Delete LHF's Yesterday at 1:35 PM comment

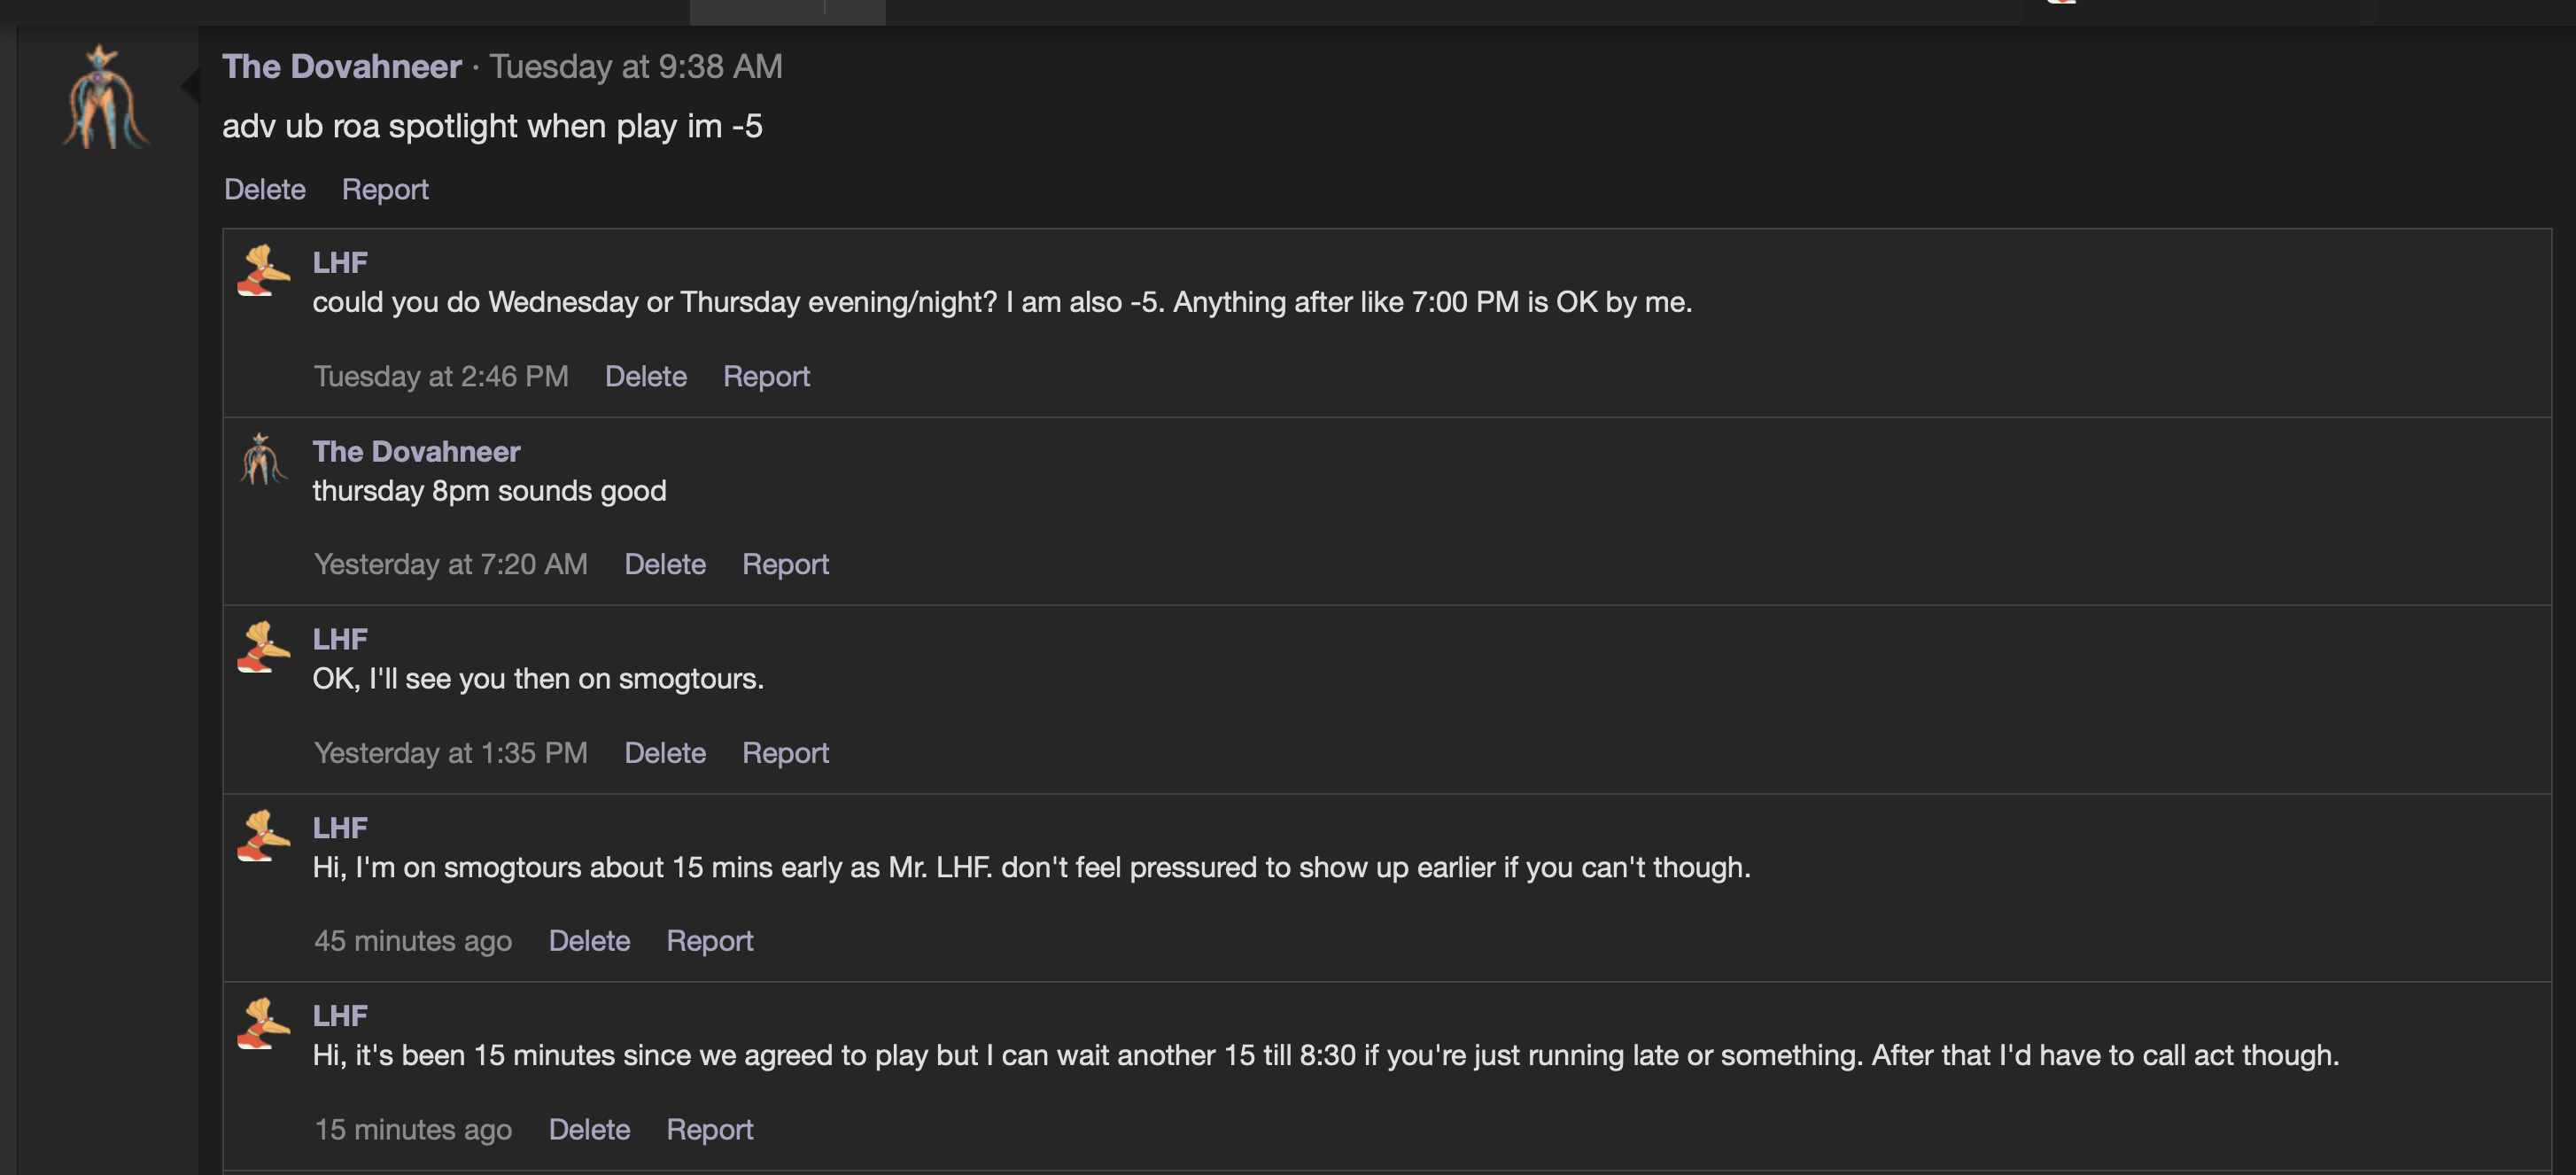[x=665, y=753]
